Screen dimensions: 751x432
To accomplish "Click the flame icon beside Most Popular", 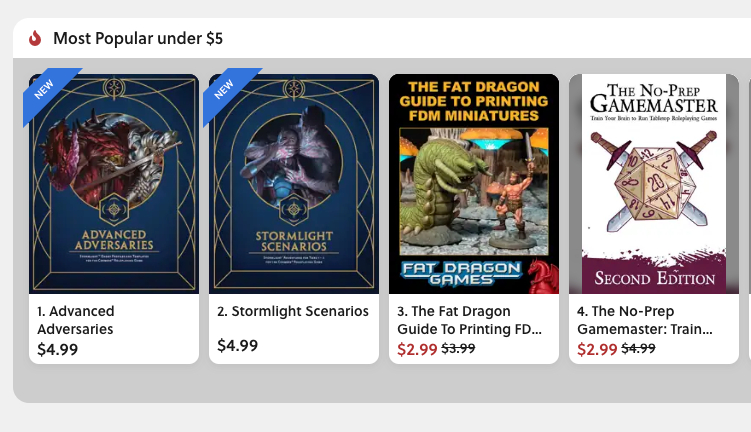I will pos(35,38).
